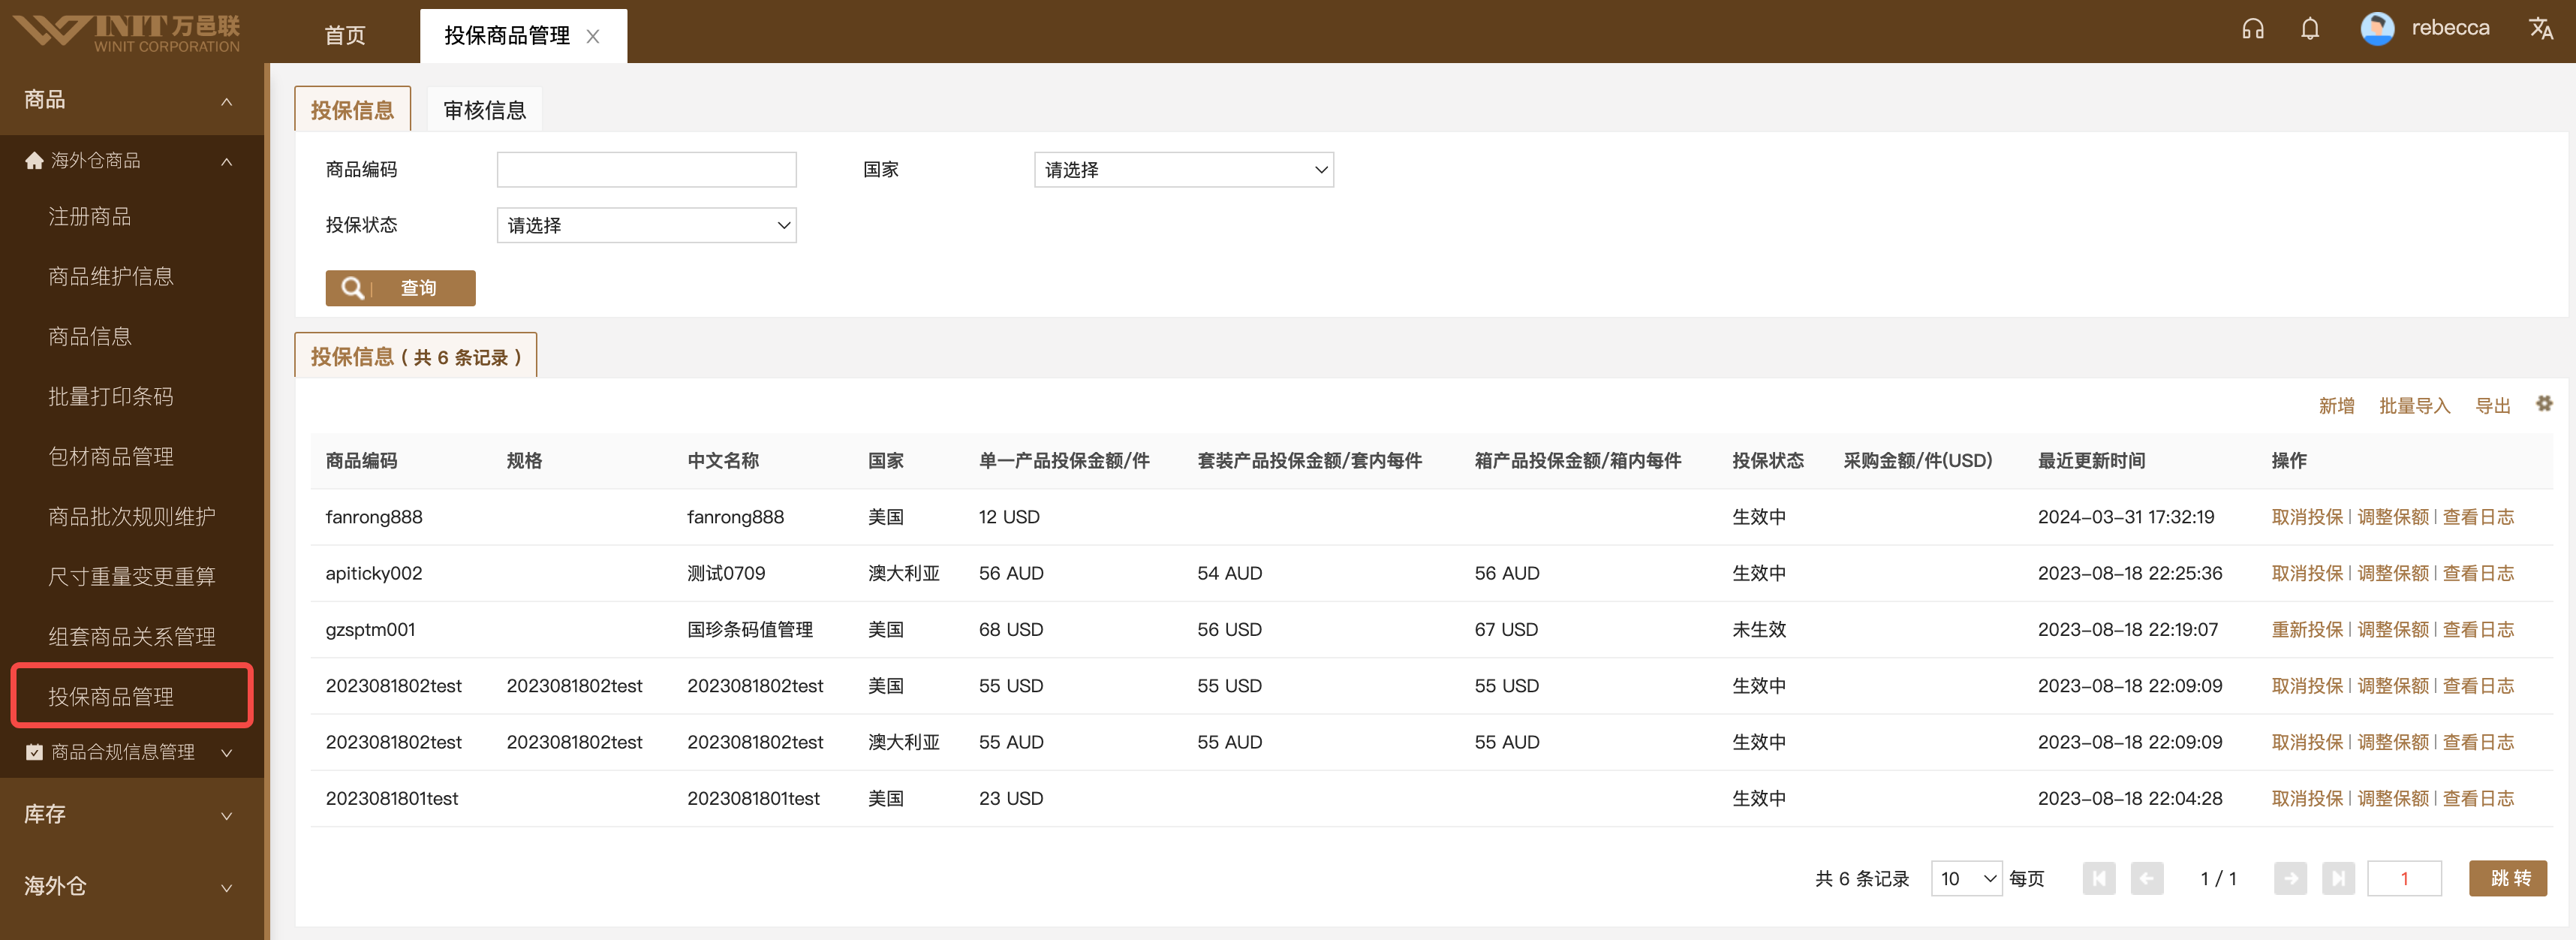2576x940 pixels.
Task: Go to the previous page
Action: [x=2147, y=879]
